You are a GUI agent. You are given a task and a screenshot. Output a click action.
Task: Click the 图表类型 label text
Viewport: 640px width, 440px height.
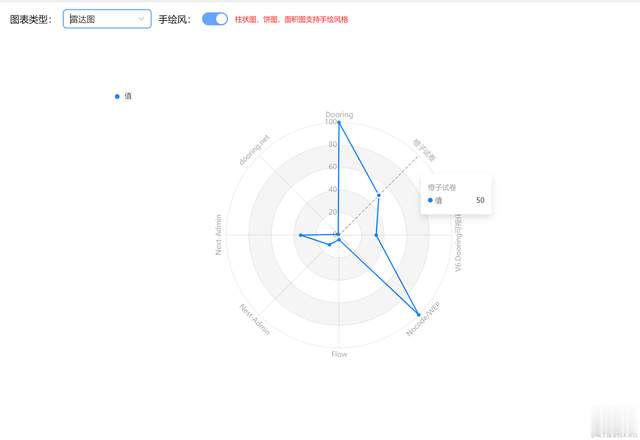click(31, 19)
